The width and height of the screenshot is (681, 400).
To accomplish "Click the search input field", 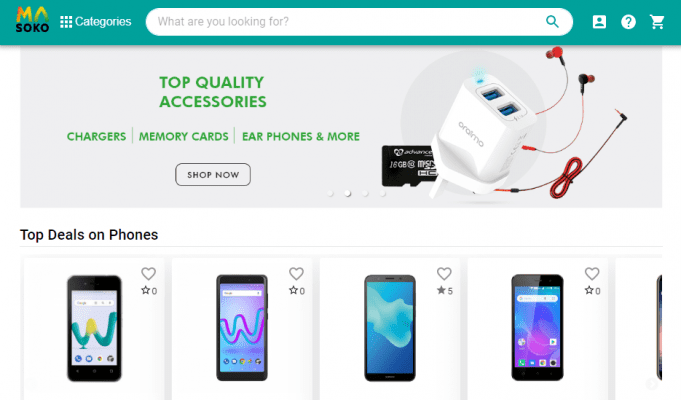I will point(347,22).
